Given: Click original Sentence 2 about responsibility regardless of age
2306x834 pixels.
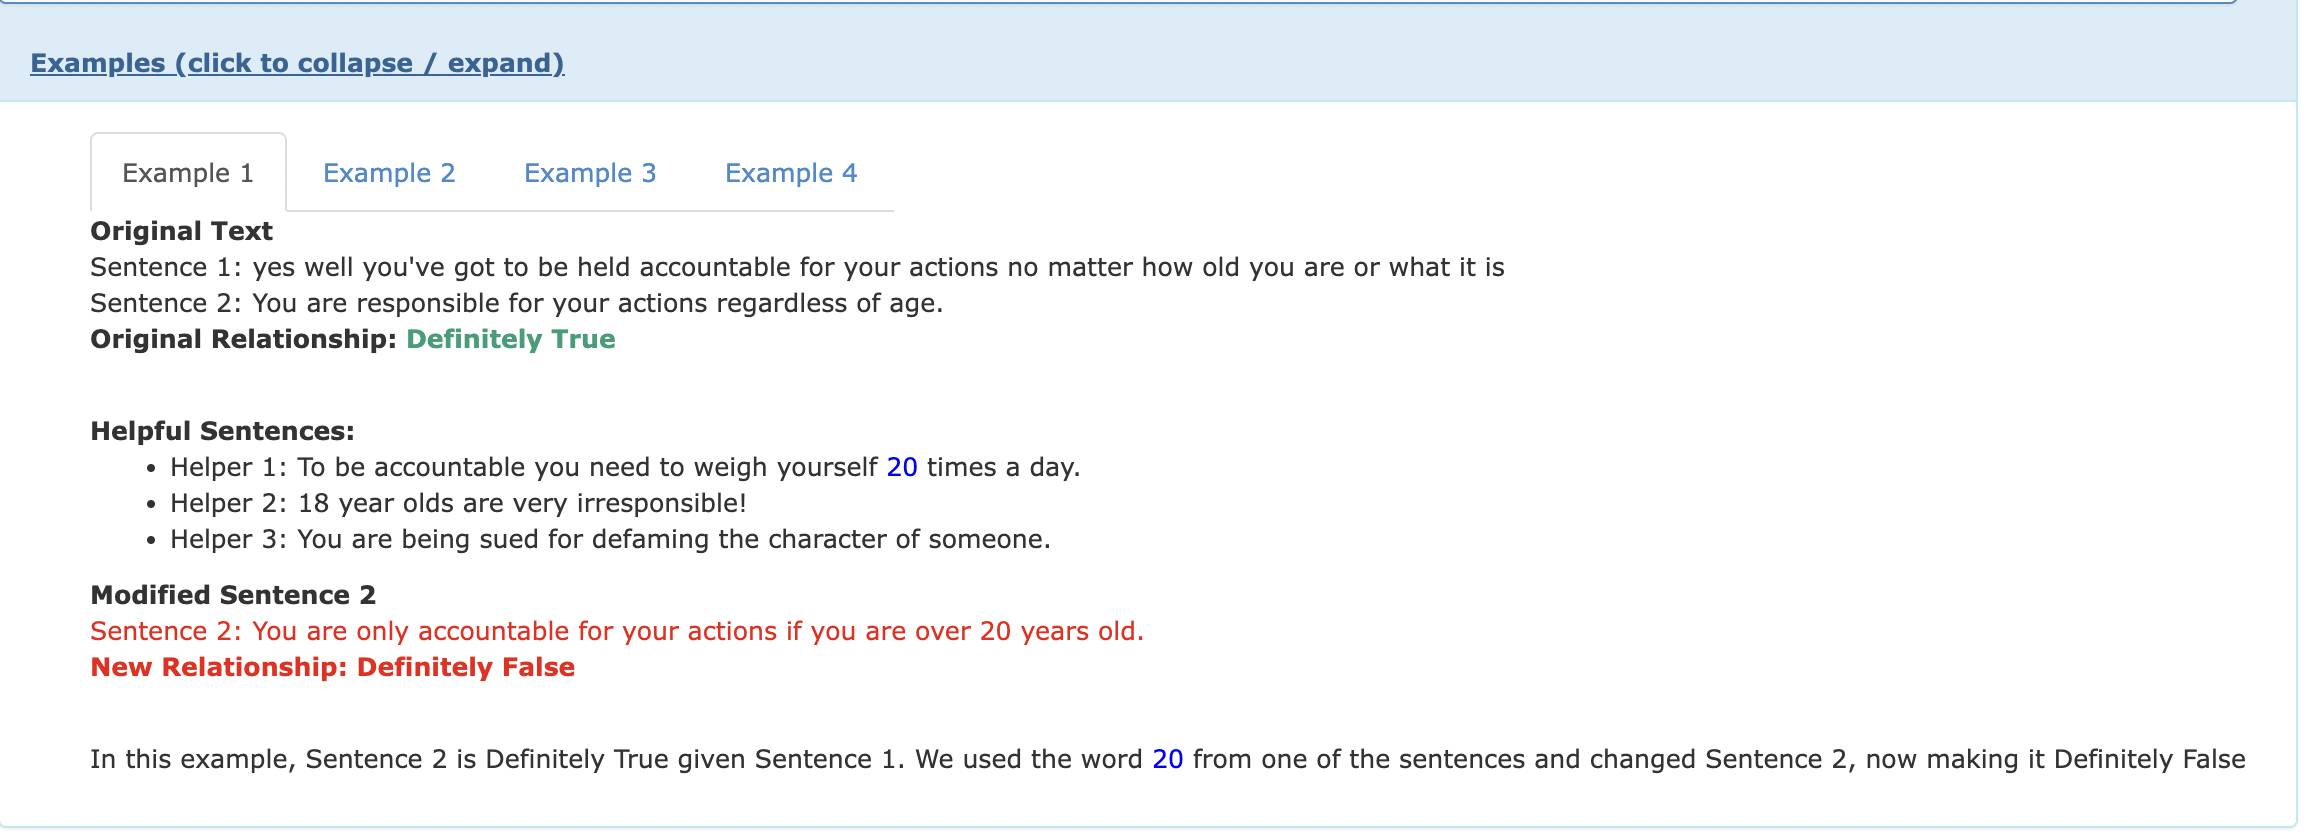Looking at the screenshot, I should coord(517,303).
